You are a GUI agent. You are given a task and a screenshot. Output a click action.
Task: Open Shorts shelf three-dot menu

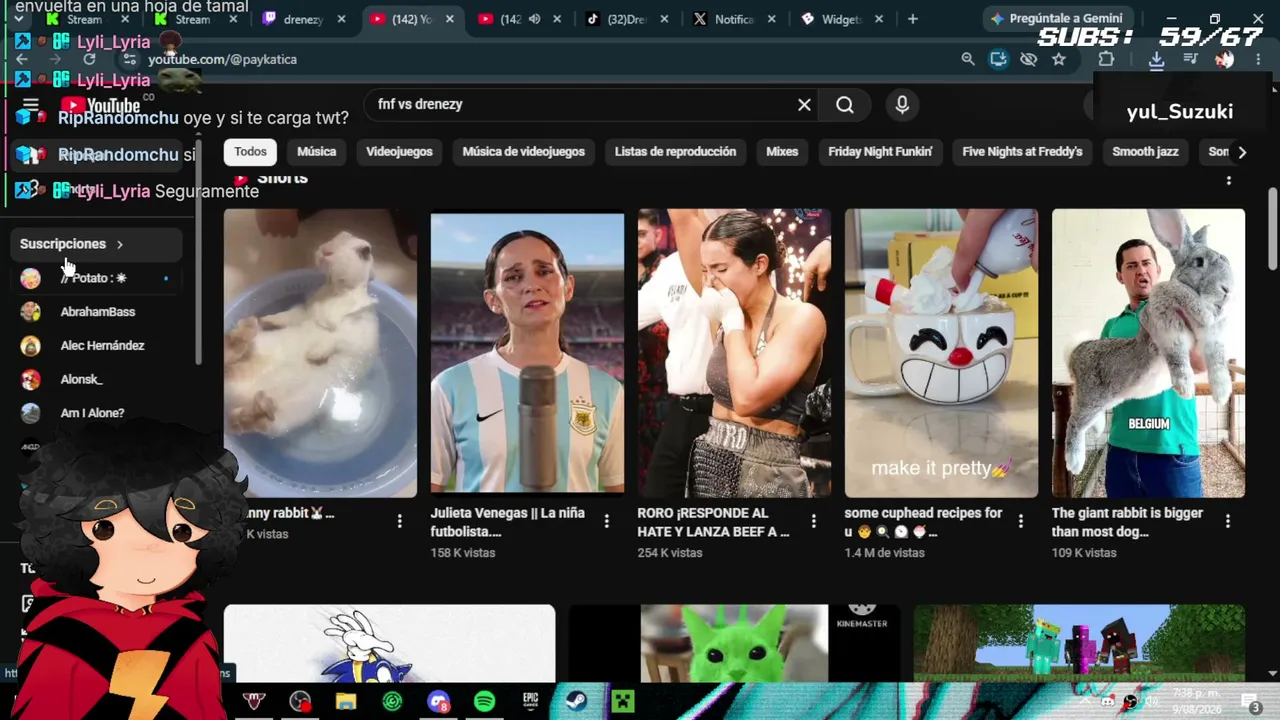(x=1228, y=180)
